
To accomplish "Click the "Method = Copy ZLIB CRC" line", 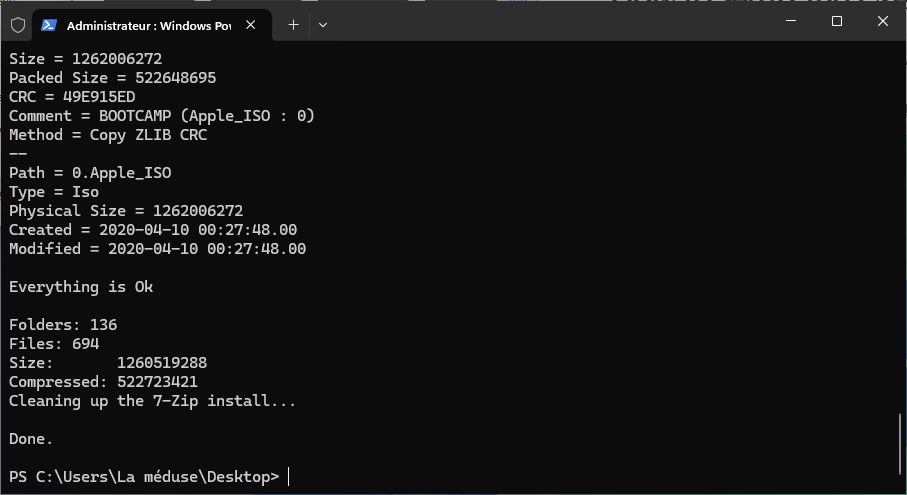I will 108,135.
